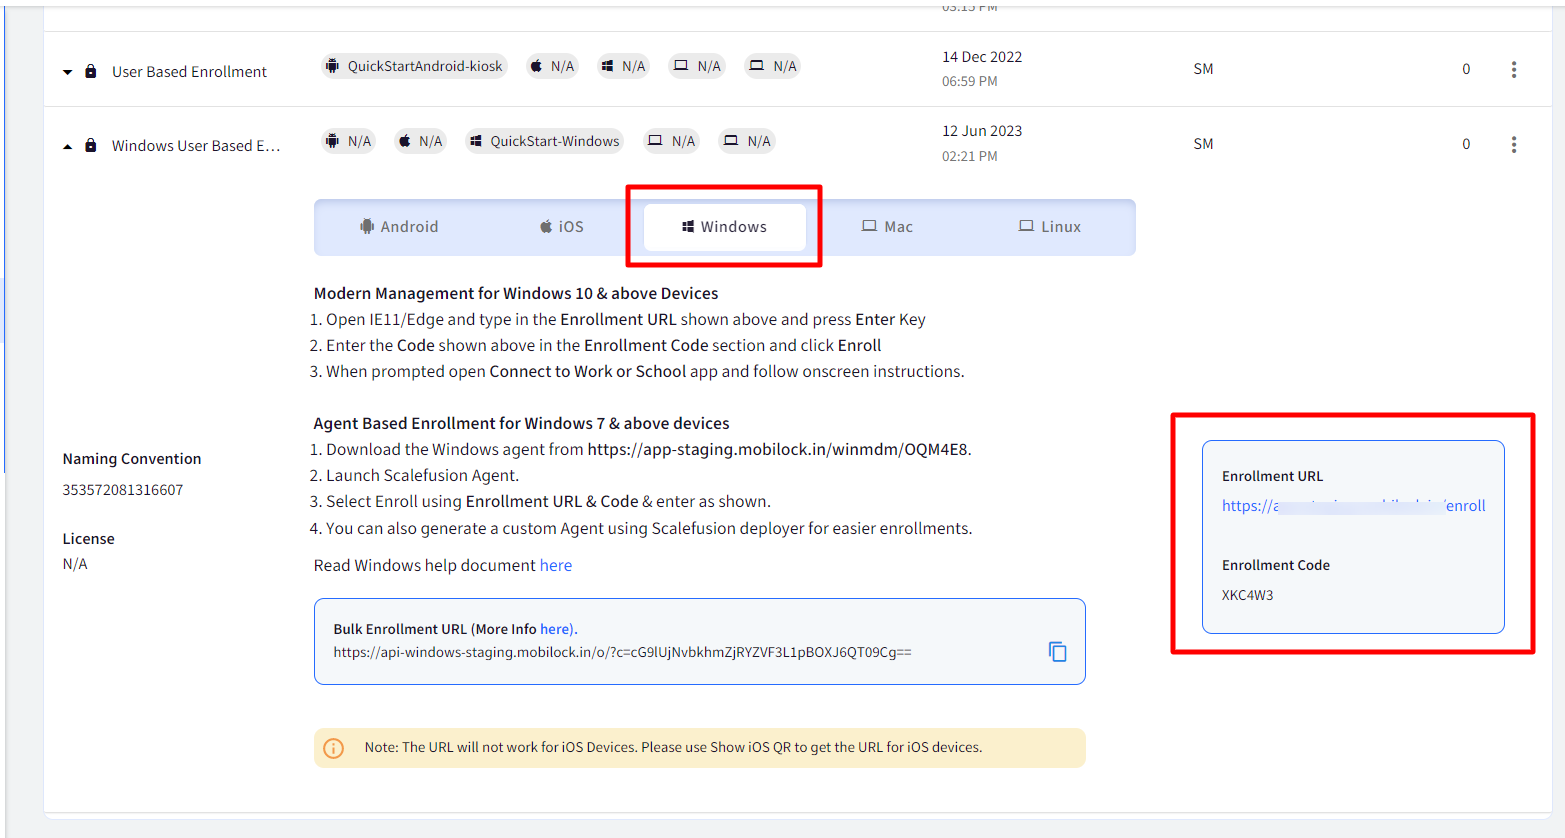The image size is (1565, 838).
Task: Click 'SM' in the User Based Enrollment row
Action: coord(1203,69)
